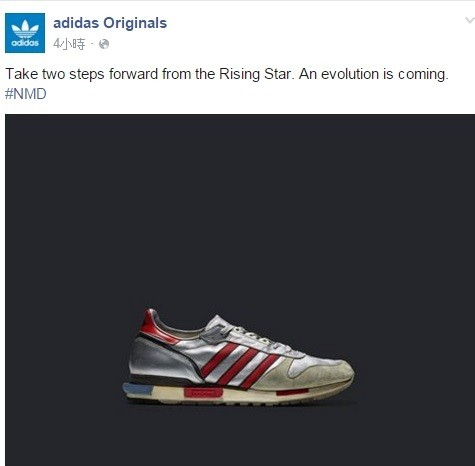
Task: Click the adidas wordmark inside the profile logo
Action: click(25, 43)
